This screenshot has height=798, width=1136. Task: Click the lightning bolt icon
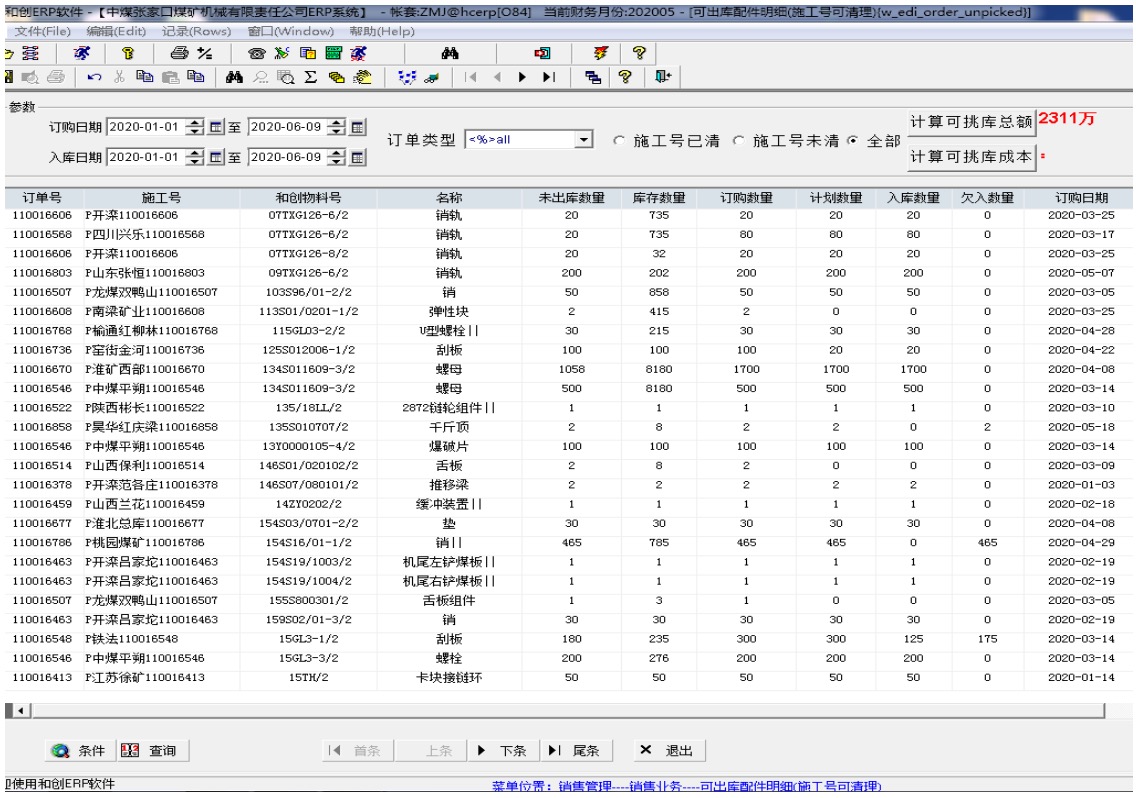pyautogui.click(x=601, y=53)
